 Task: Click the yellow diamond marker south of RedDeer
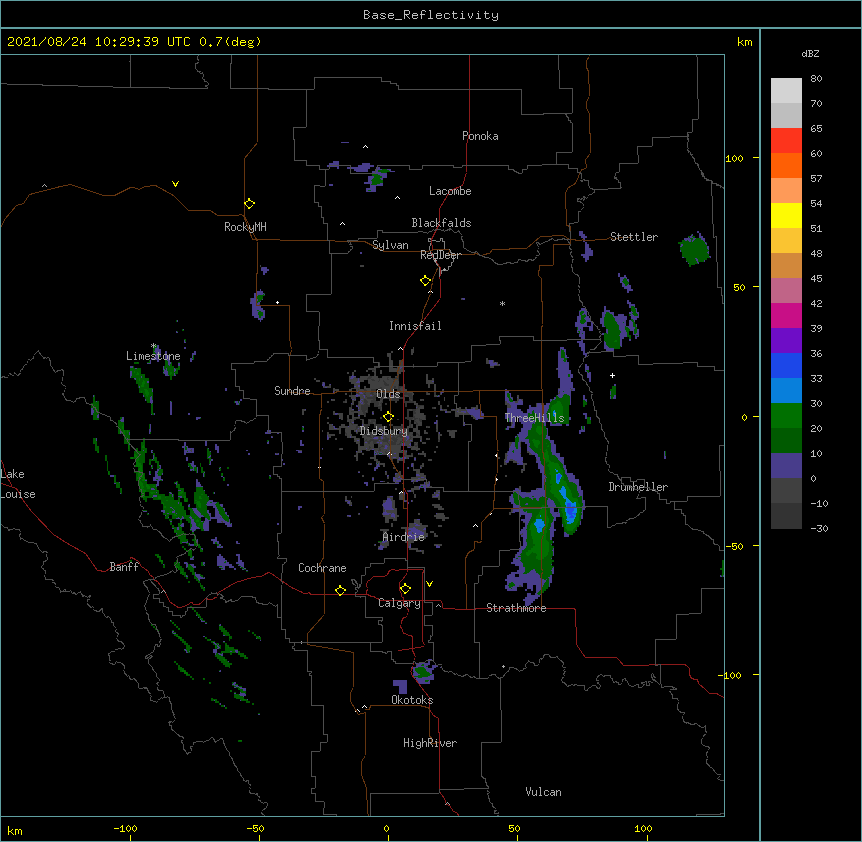click(x=426, y=281)
